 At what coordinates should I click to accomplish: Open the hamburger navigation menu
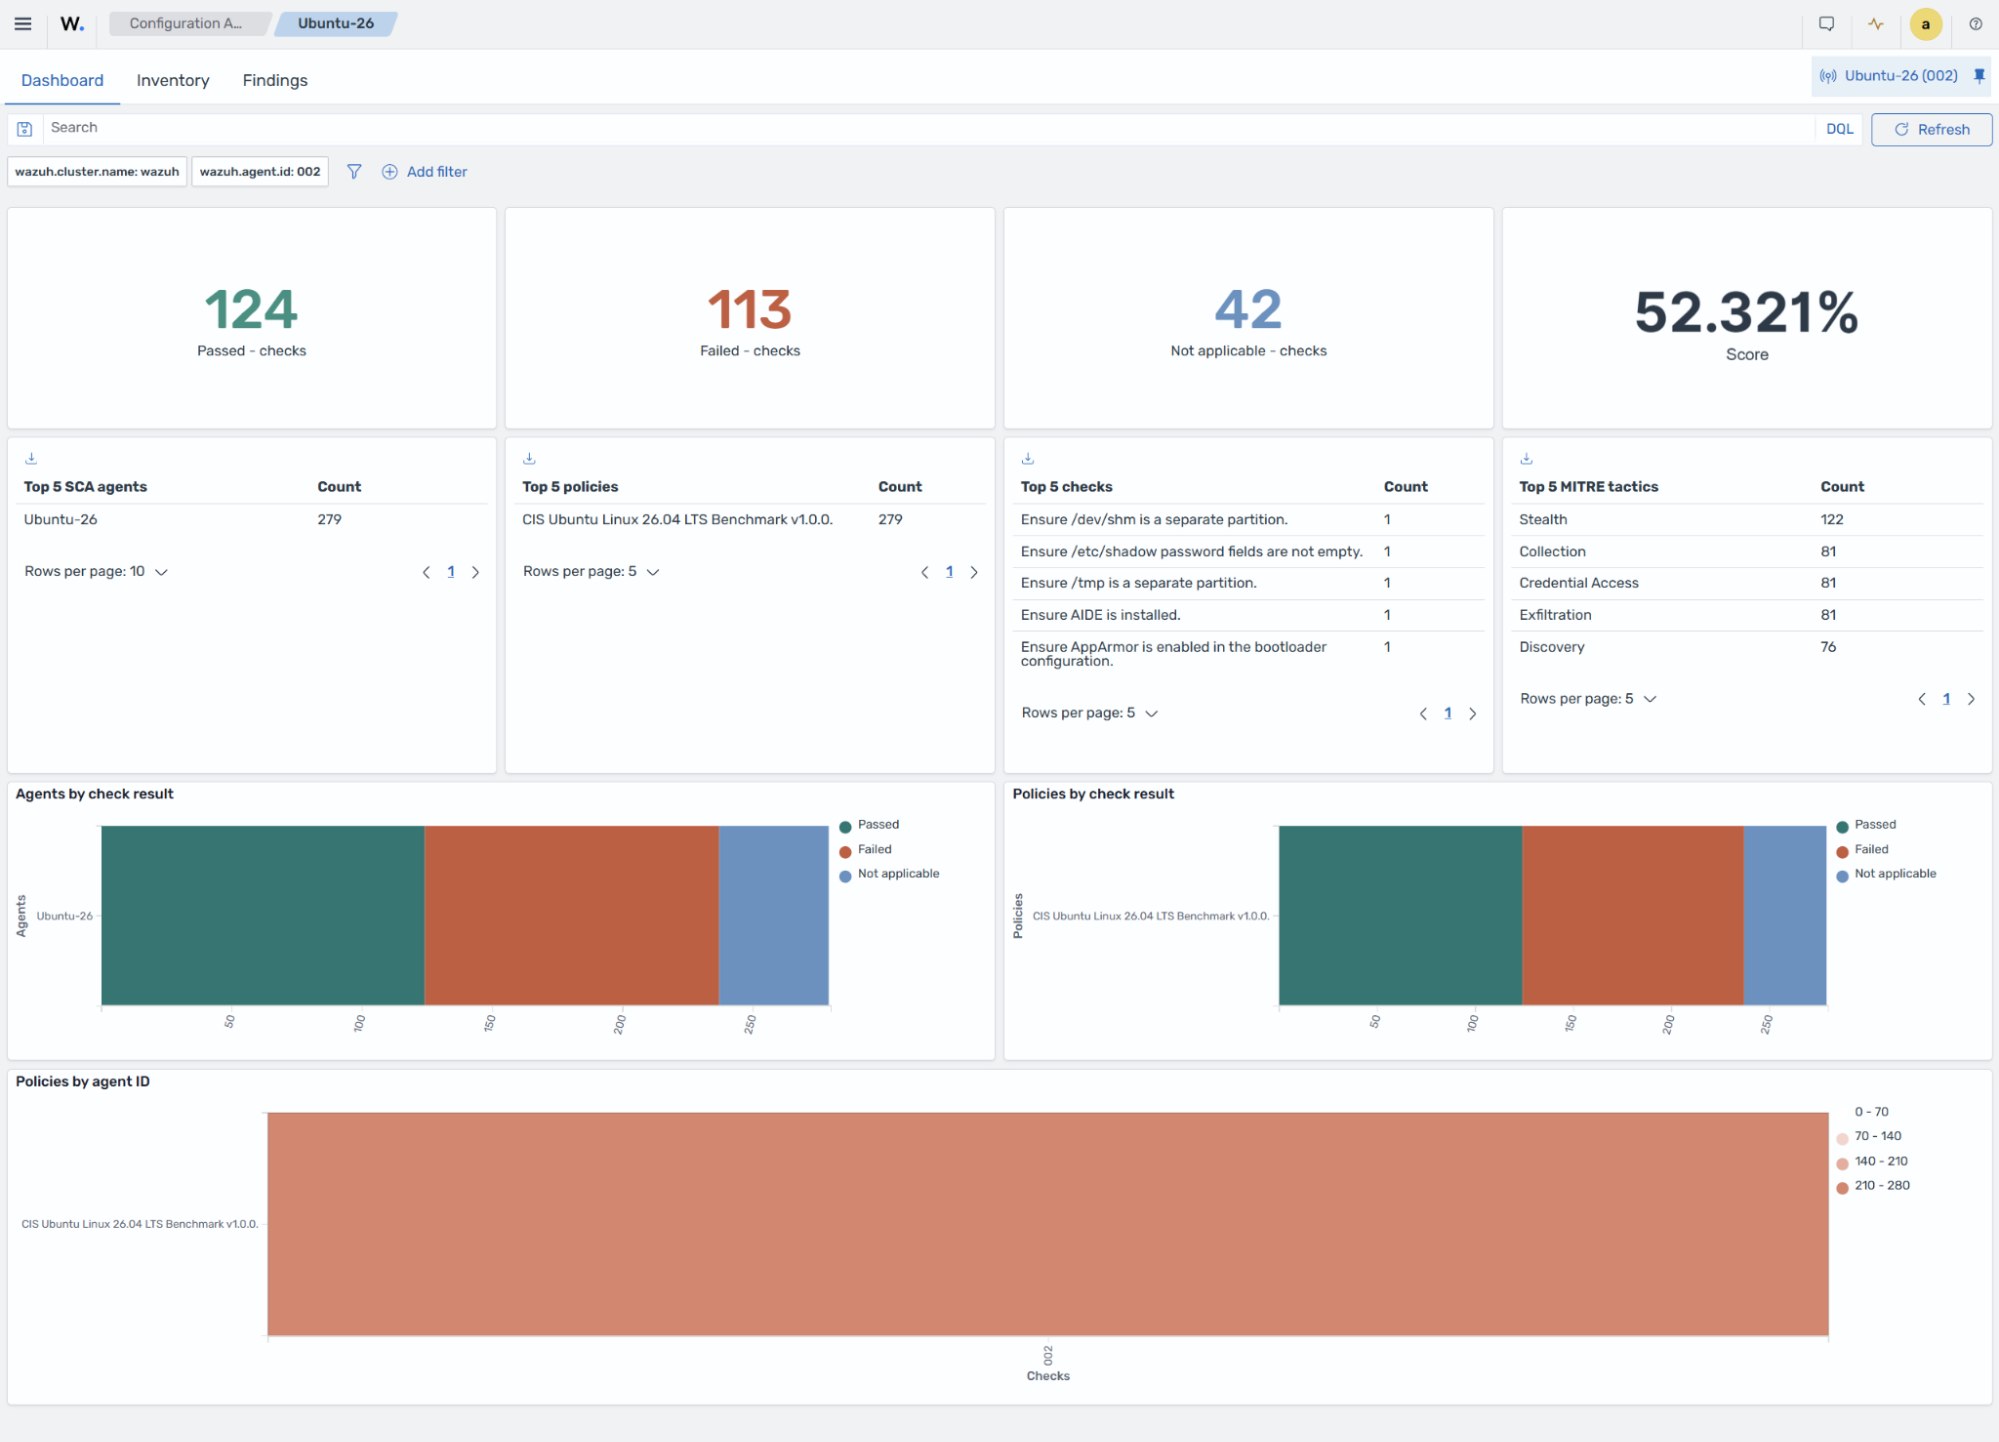tap(23, 24)
